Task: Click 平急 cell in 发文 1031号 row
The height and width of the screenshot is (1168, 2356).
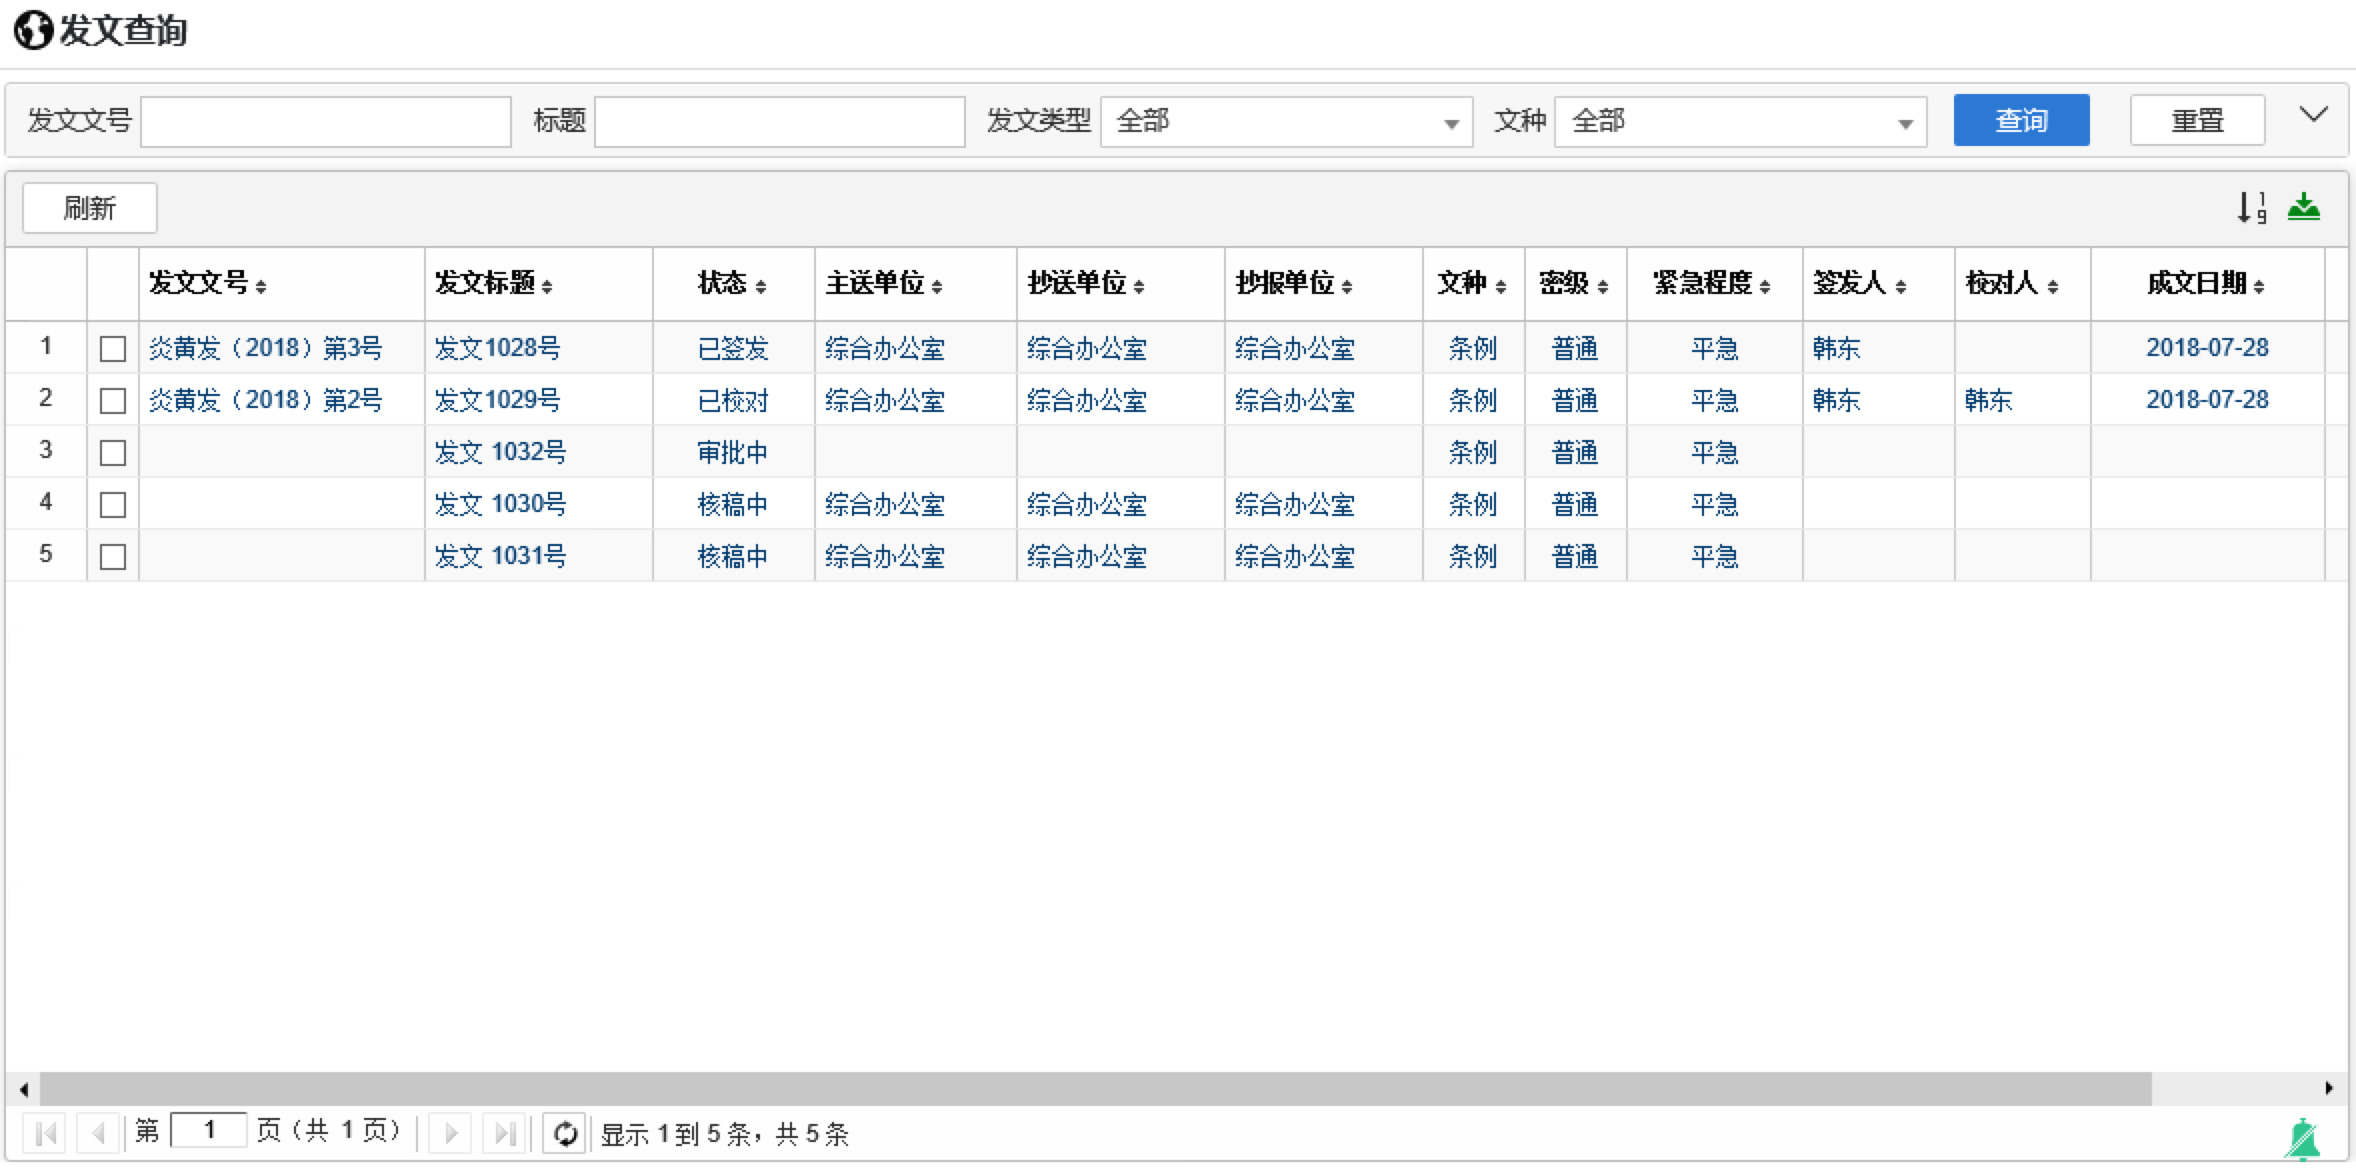Action: click(x=1715, y=556)
